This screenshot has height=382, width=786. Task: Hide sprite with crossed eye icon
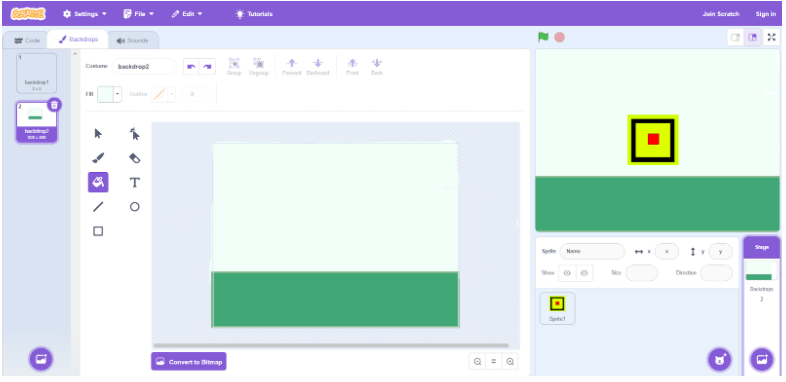[x=584, y=273]
